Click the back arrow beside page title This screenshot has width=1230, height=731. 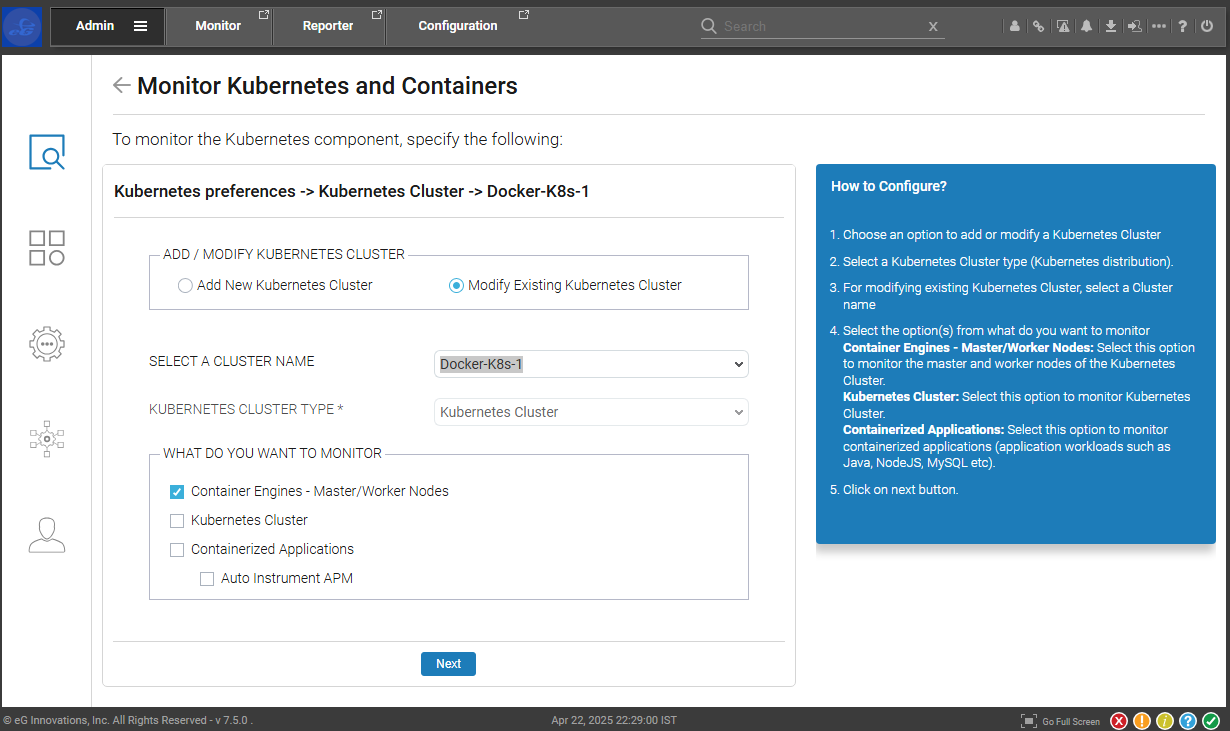click(122, 85)
